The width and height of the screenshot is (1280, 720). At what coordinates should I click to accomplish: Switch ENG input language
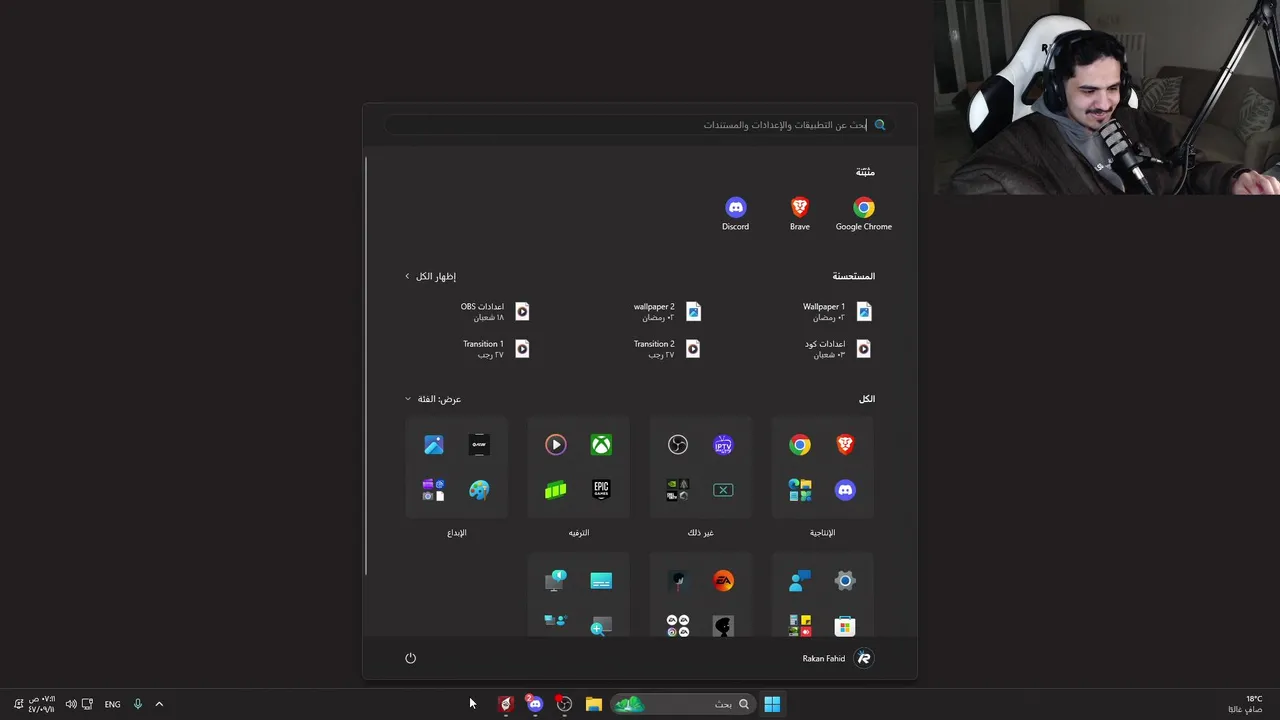tap(112, 704)
